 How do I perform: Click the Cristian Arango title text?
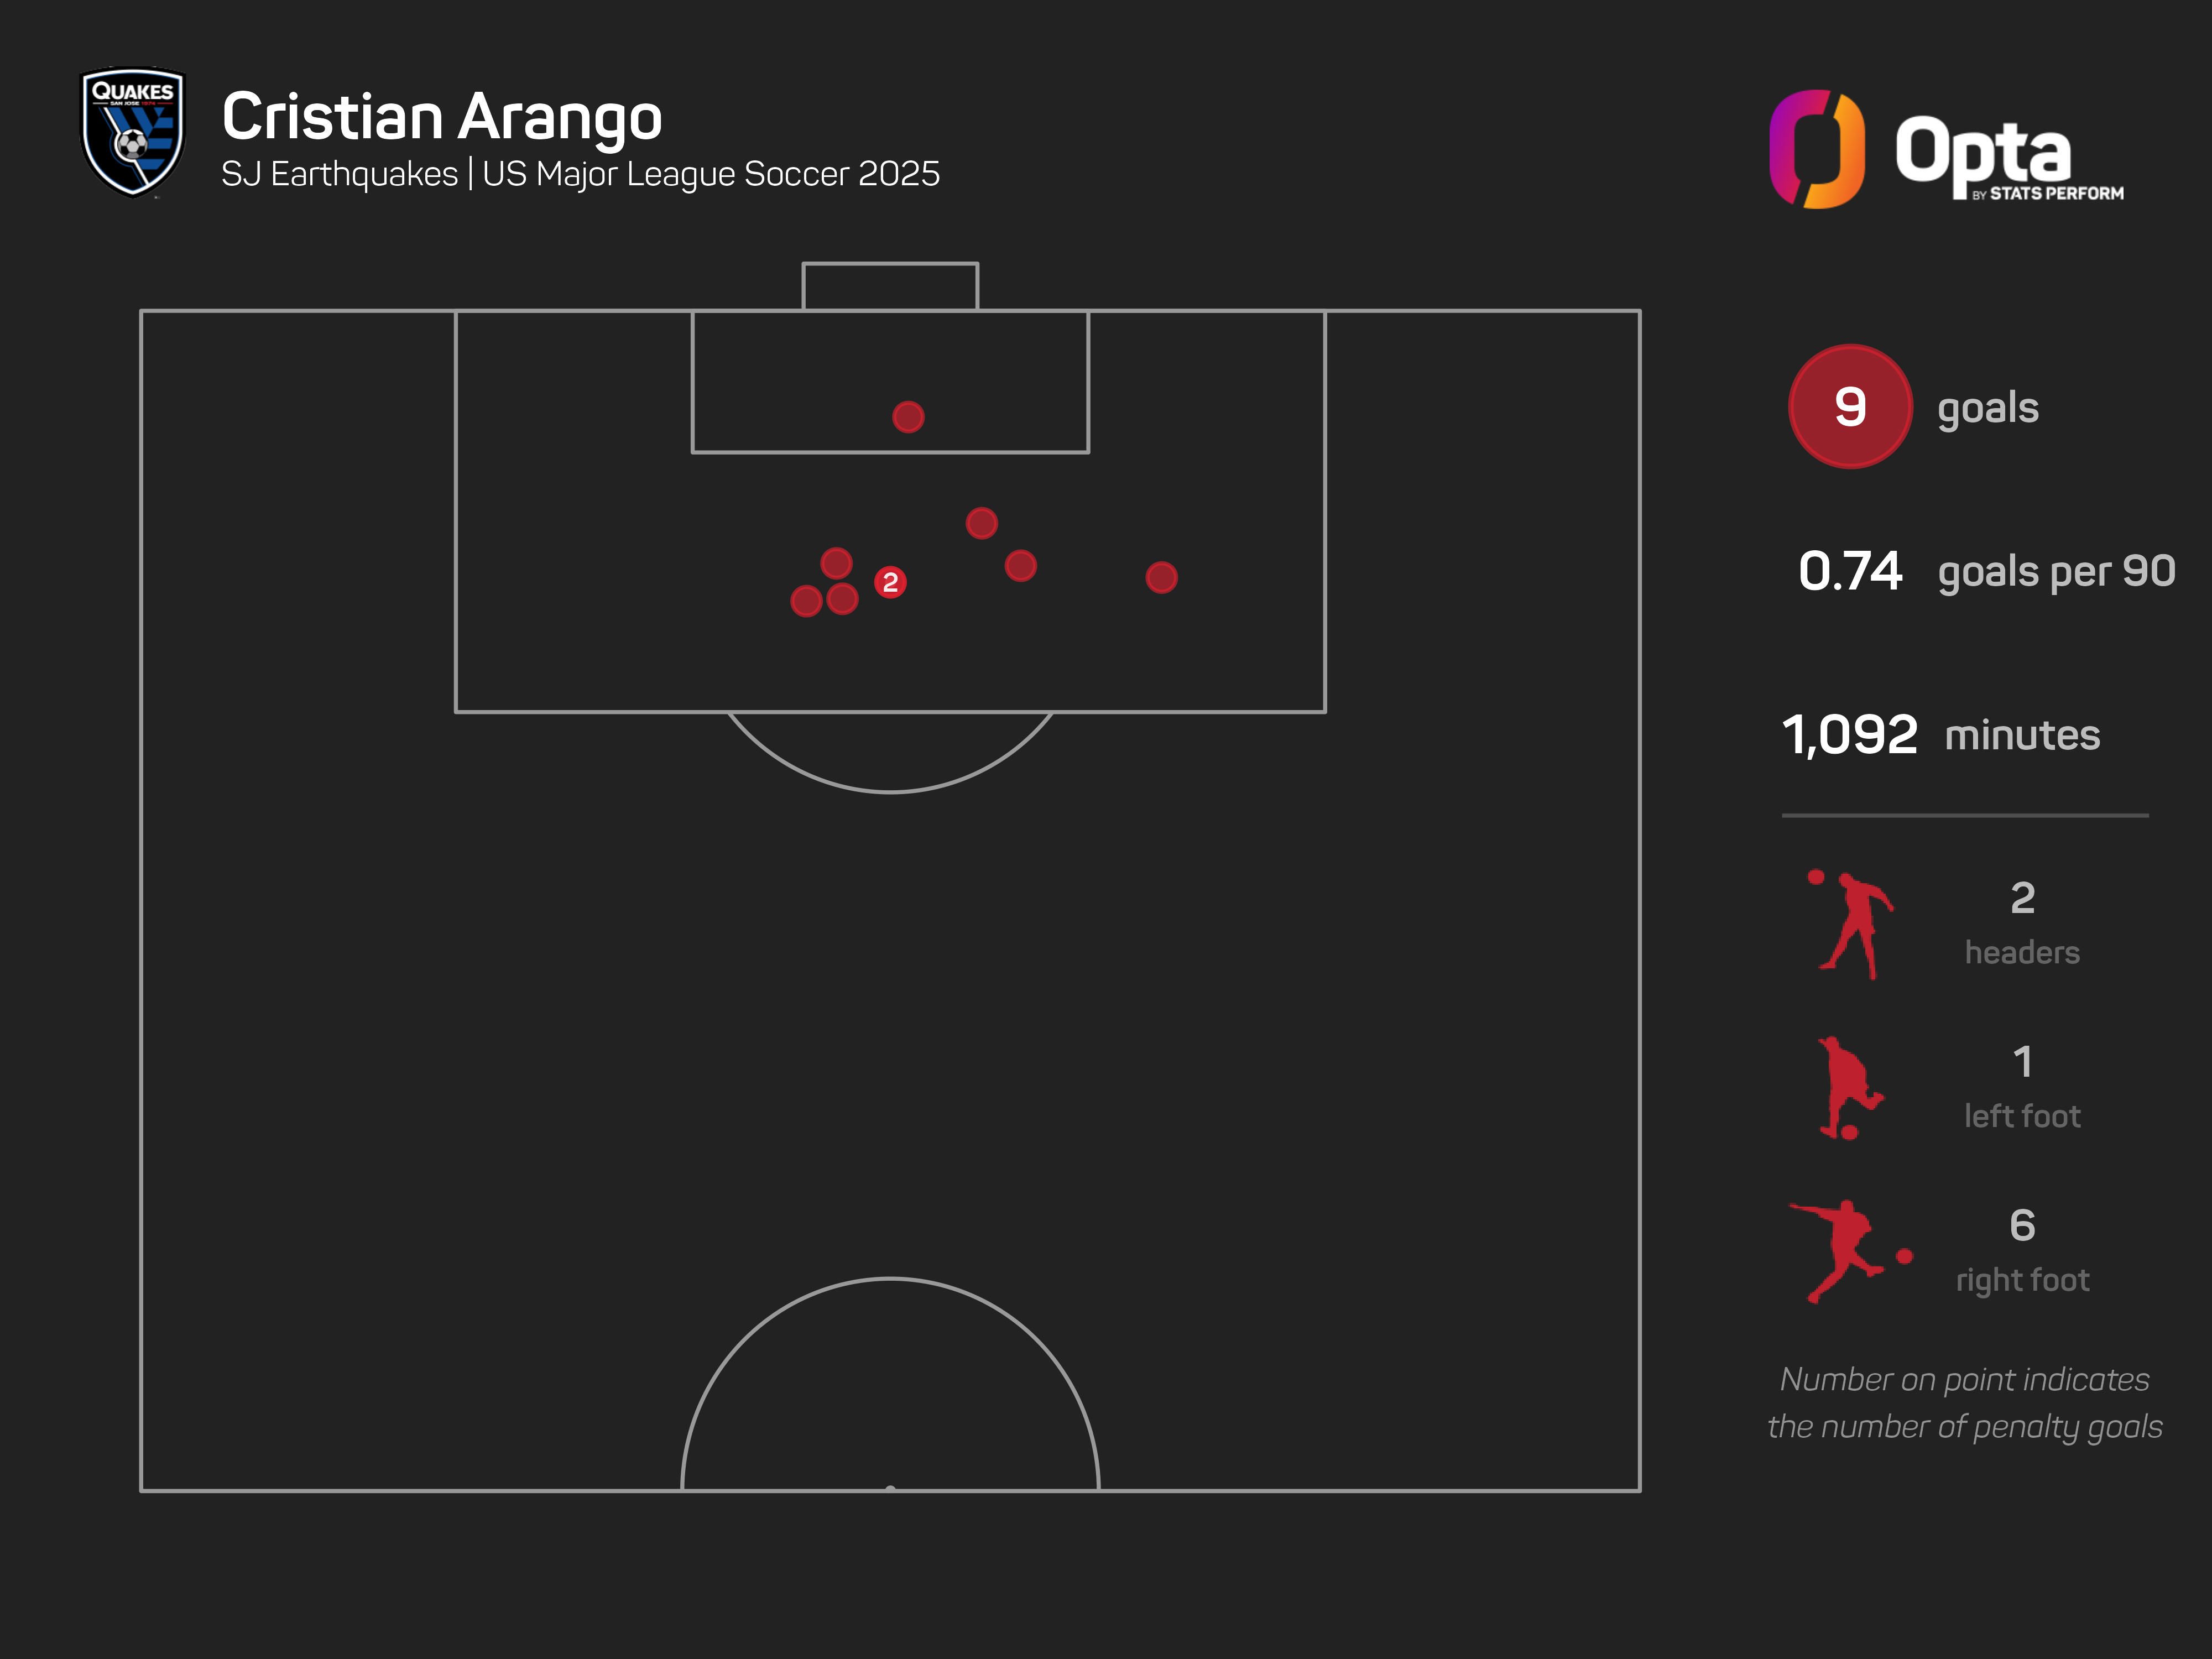[x=441, y=117]
